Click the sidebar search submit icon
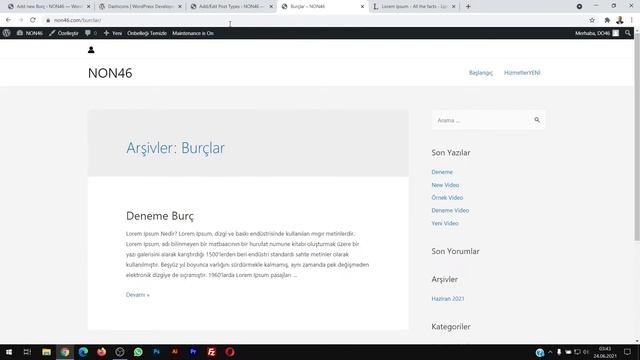Screen dimensions: 640x360 (x=537, y=120)
